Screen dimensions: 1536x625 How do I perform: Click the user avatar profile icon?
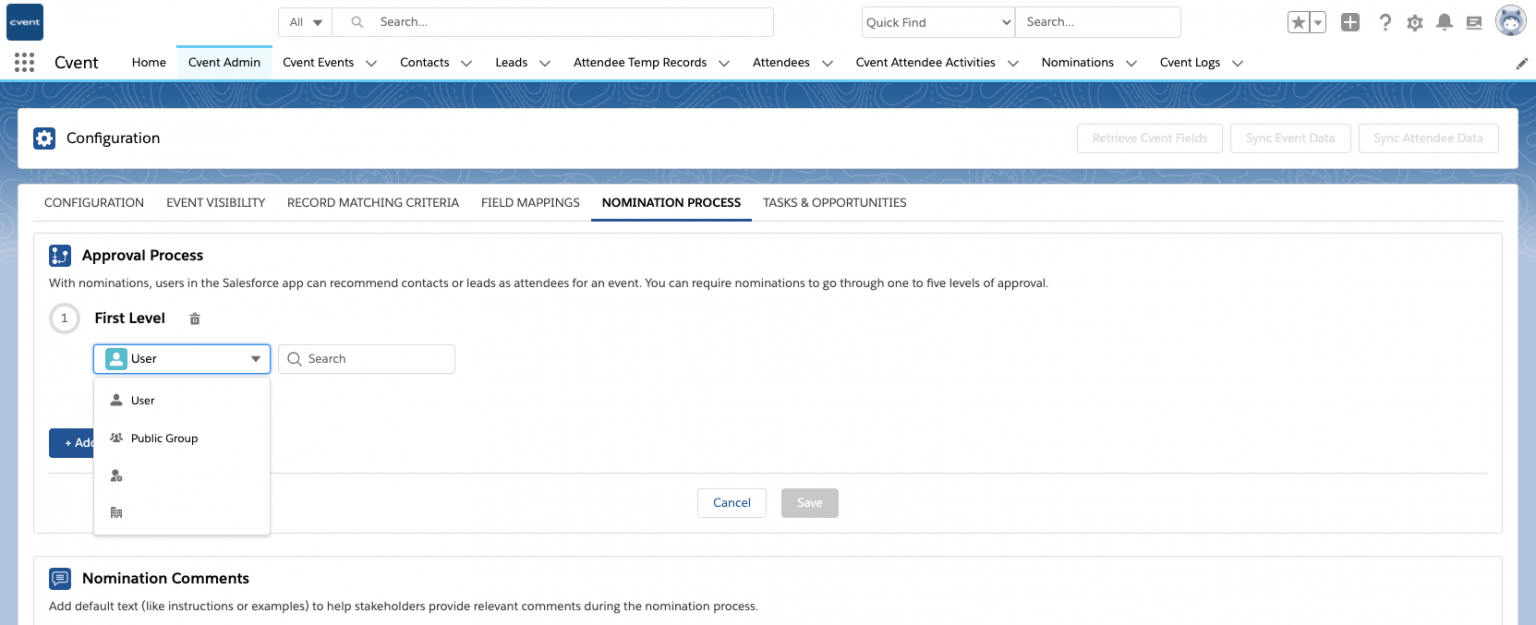pyautogui.click(x=1510, y=21)
